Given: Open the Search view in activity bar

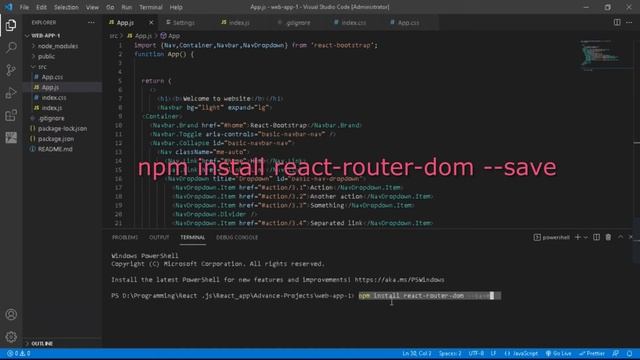Looking at the screenshot, I should [x=11, y=47].
